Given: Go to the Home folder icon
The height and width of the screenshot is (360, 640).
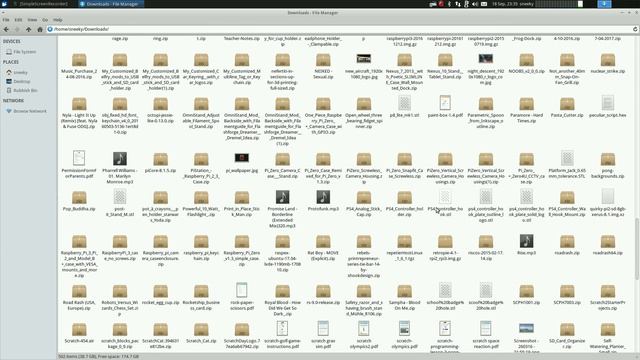Looking at the screenshot, I should coord(40,29).
